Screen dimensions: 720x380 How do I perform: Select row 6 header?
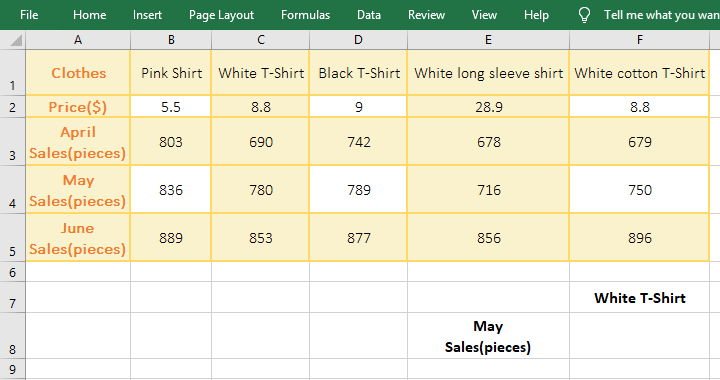(x=13, y=272)
